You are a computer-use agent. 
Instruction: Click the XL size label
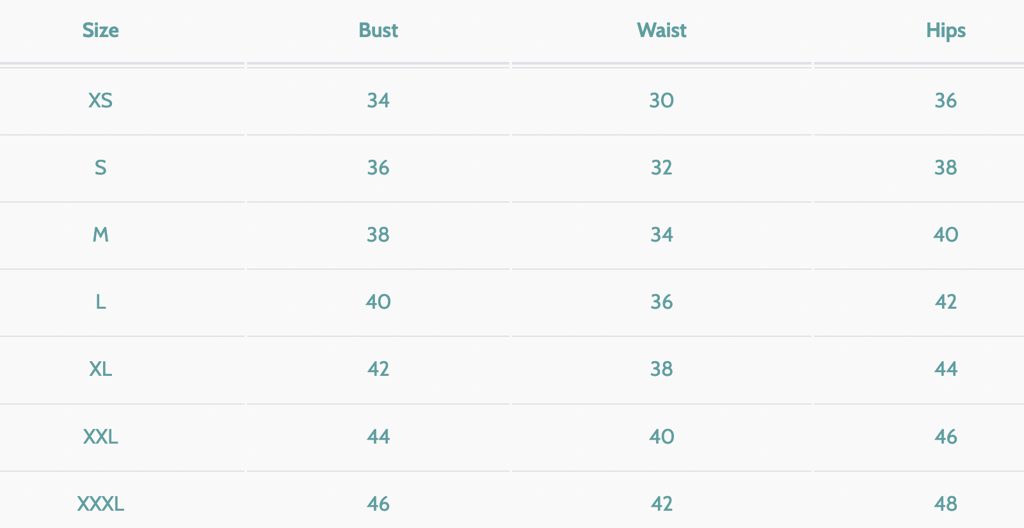(100, 369)
